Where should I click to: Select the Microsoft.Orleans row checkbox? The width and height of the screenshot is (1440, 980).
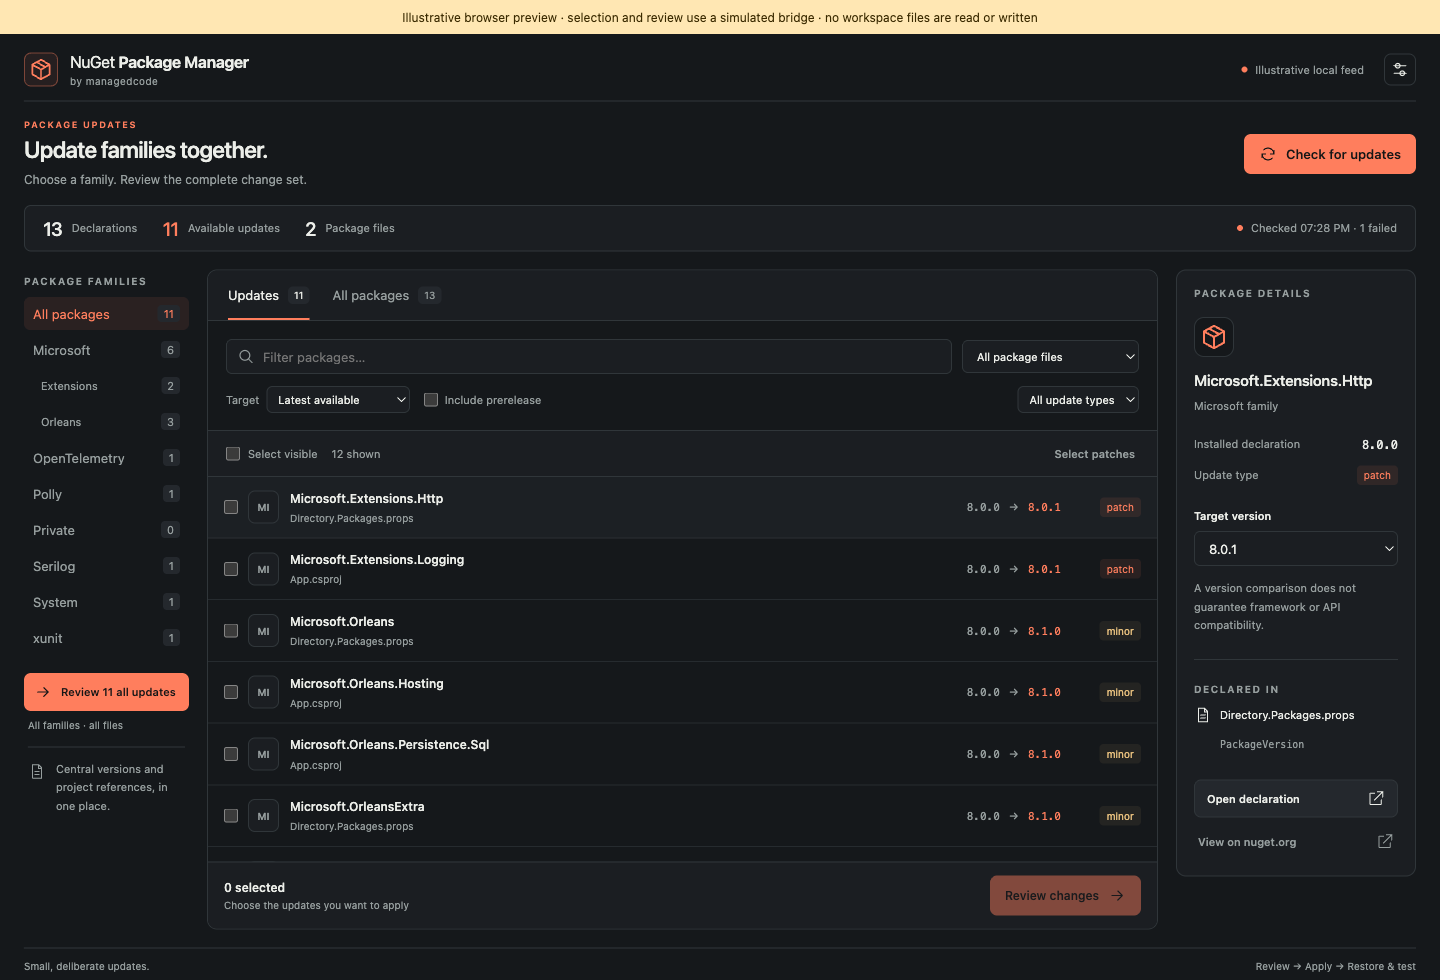(231, 631)
